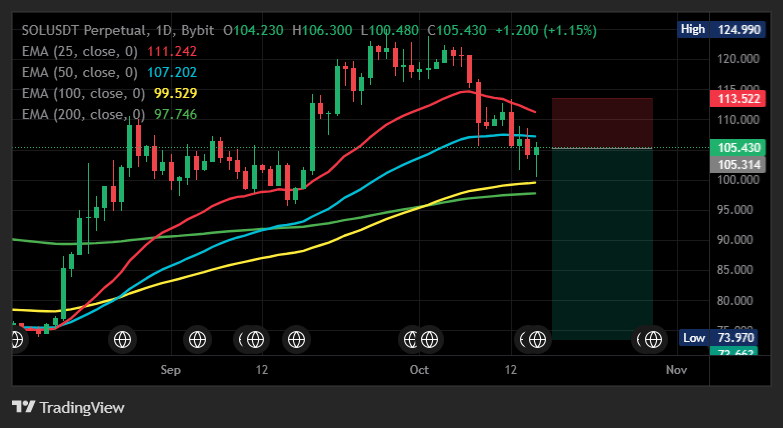
Task: Click the blue EMA value 107.202
Action: point(172,72)
